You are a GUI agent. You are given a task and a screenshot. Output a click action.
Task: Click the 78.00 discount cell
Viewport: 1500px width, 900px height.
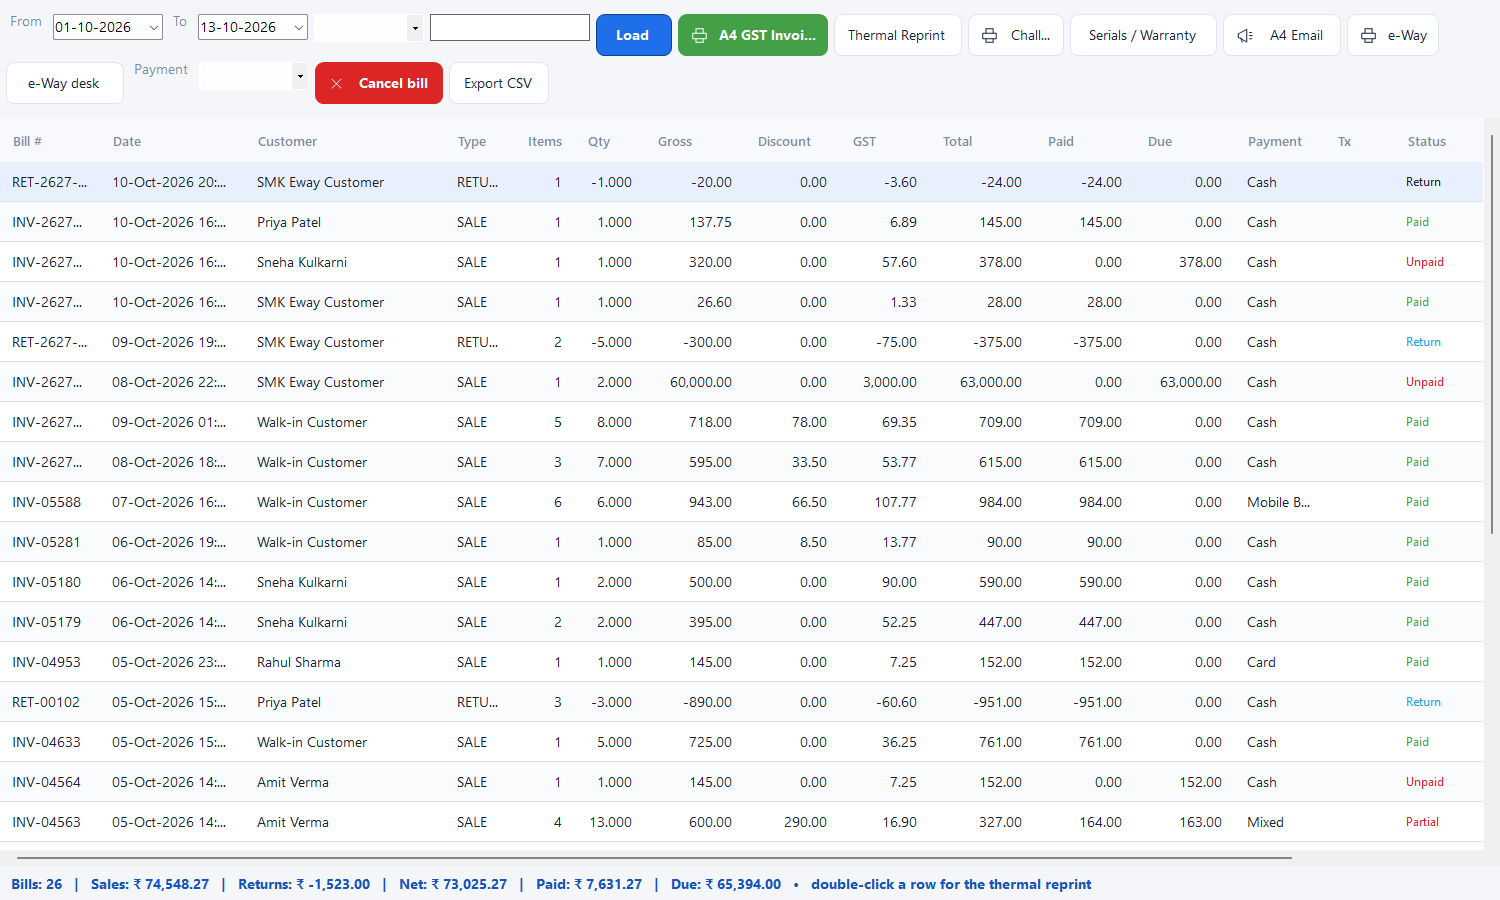point(809,422)
